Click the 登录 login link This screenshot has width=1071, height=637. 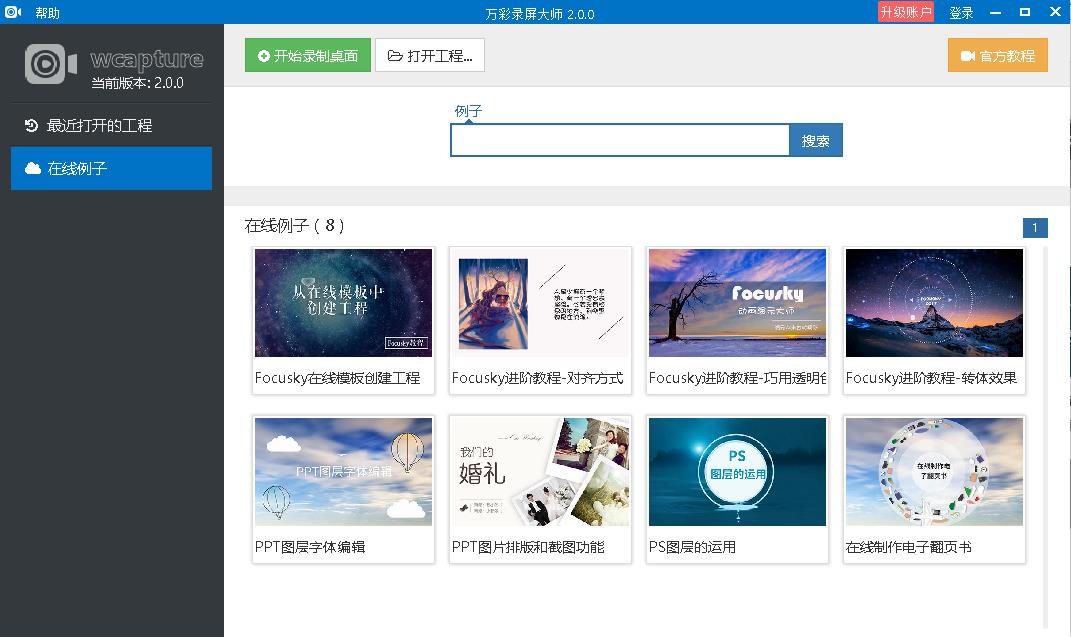coord(961,12)
